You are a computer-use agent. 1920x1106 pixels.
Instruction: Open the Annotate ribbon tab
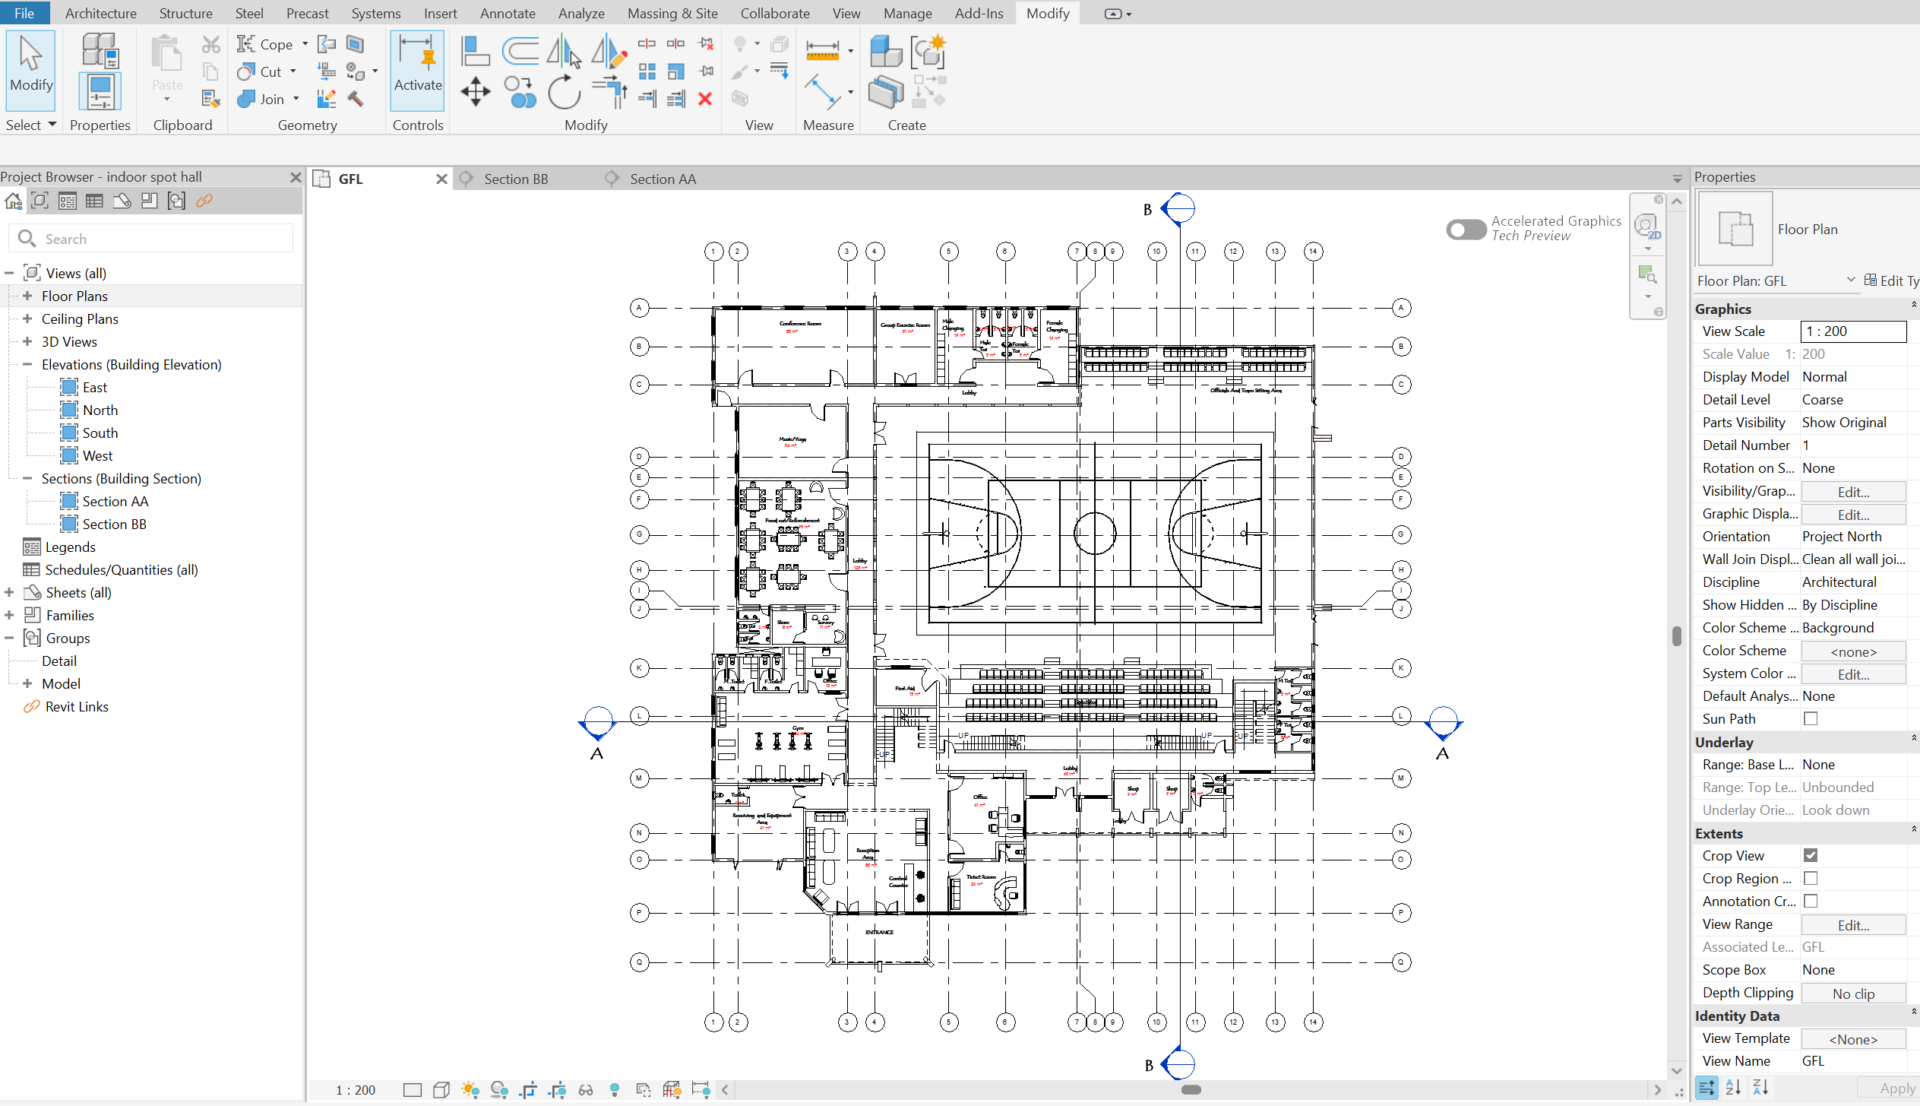(x=507, y=13)
